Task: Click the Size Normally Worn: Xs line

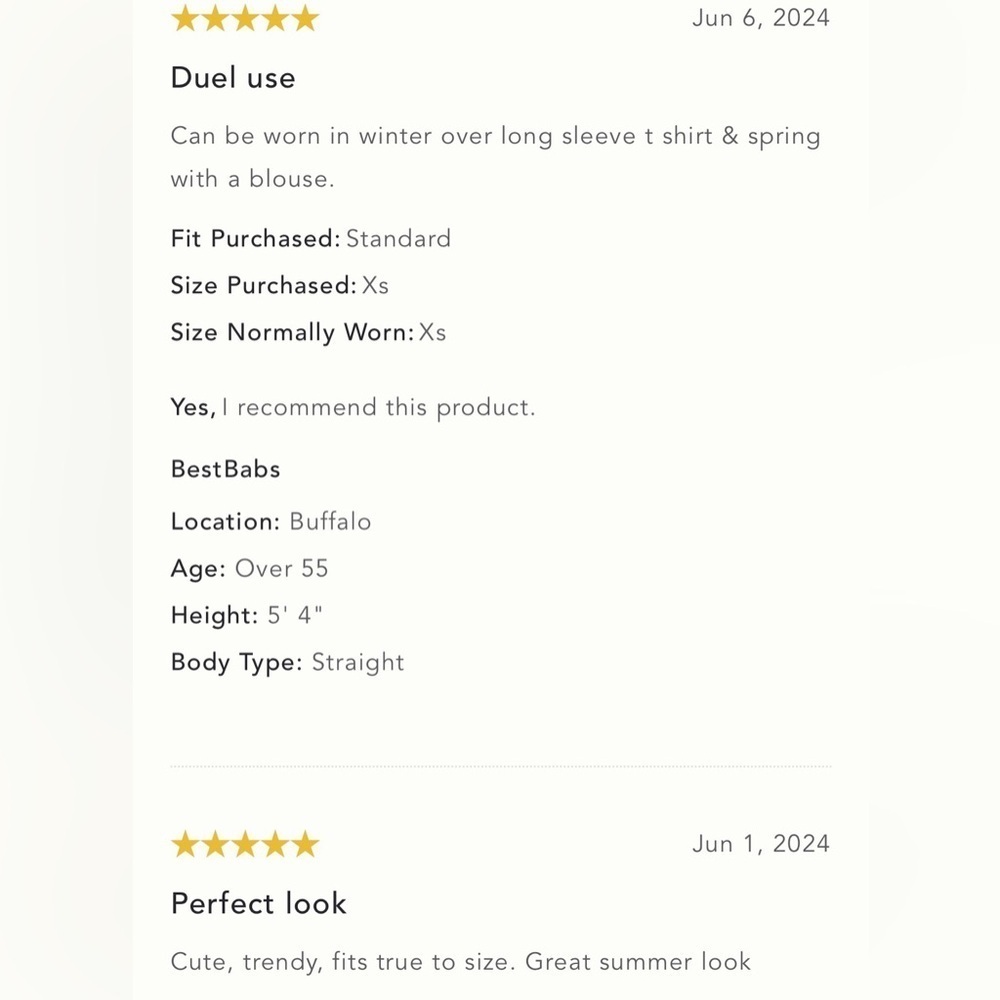Action: (x=308, y=332)
